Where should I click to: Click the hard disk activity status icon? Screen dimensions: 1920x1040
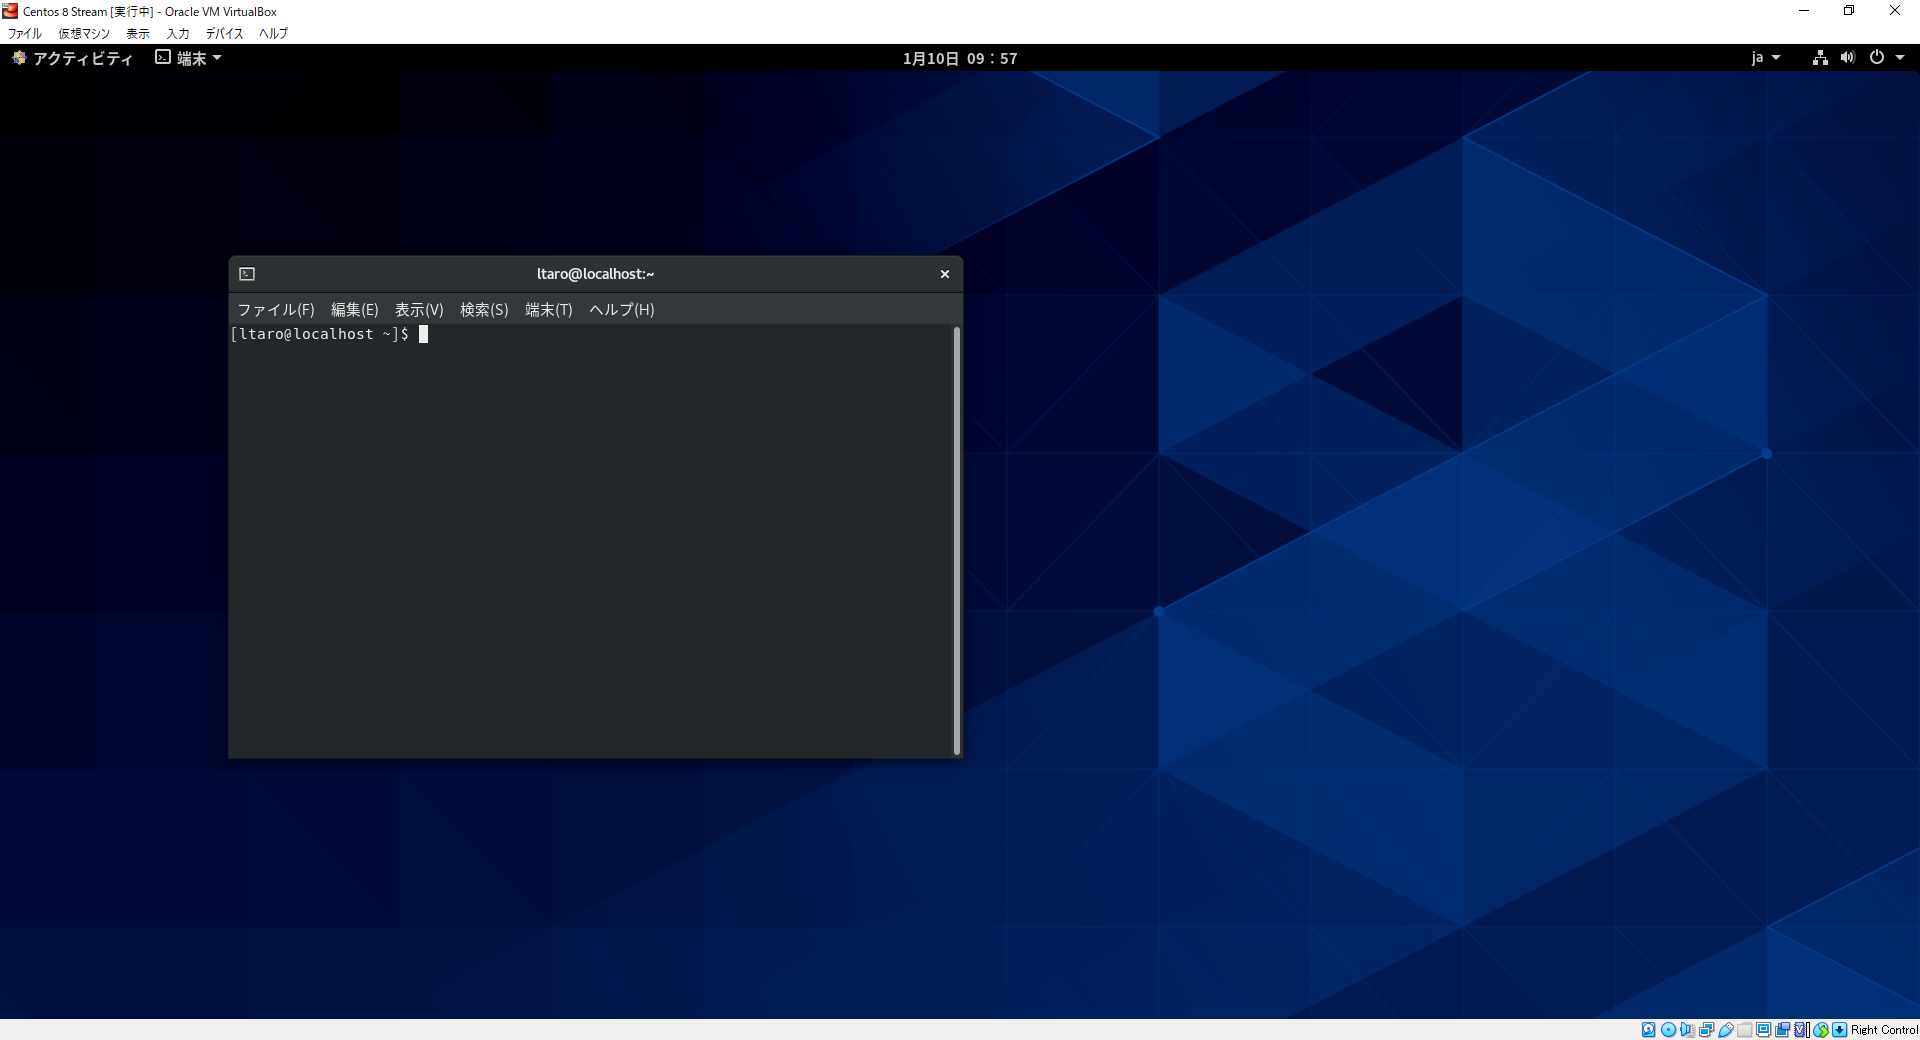(x=1648, y=1030)
